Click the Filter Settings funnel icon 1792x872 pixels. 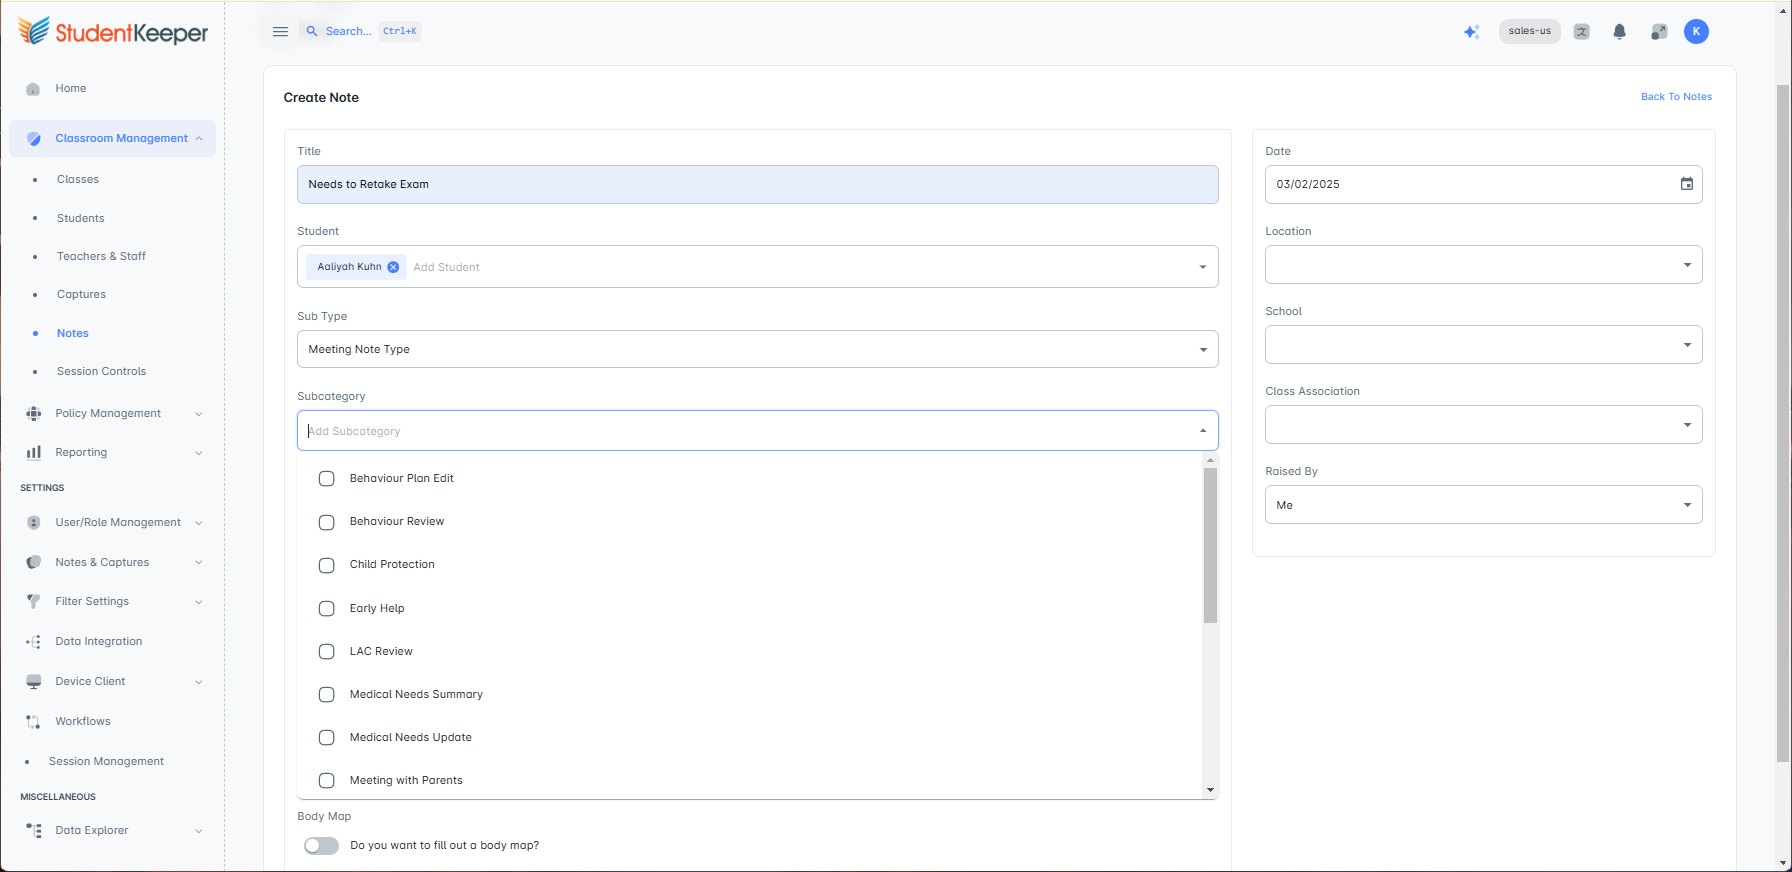[x=34, y=602]
